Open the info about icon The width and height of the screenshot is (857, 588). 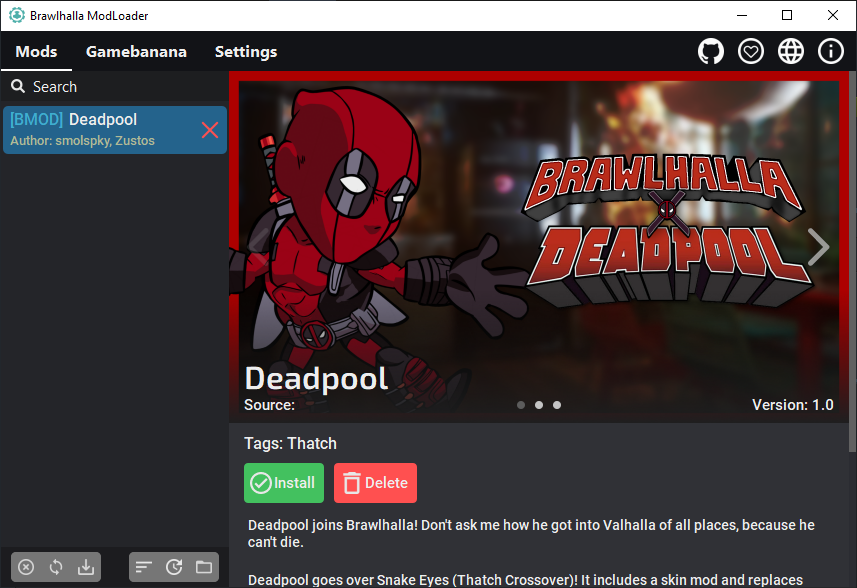click(831, 51)
